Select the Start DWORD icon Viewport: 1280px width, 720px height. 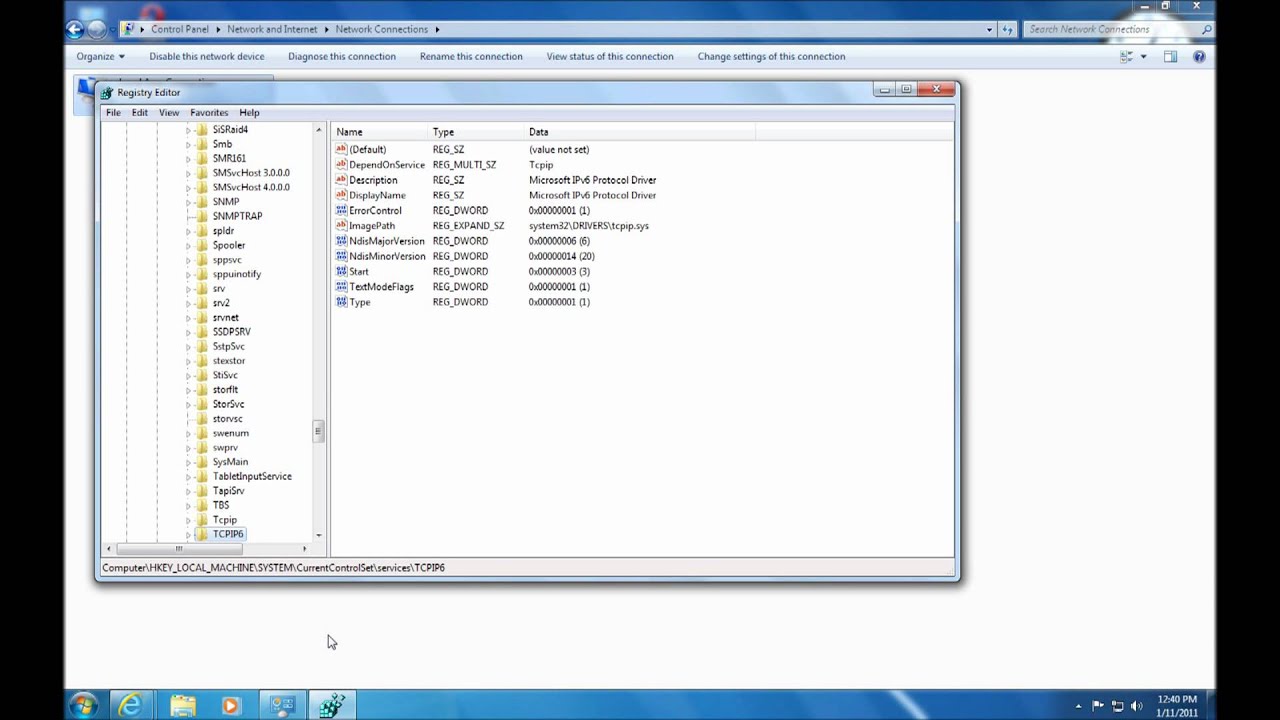[x=341, y=271]
